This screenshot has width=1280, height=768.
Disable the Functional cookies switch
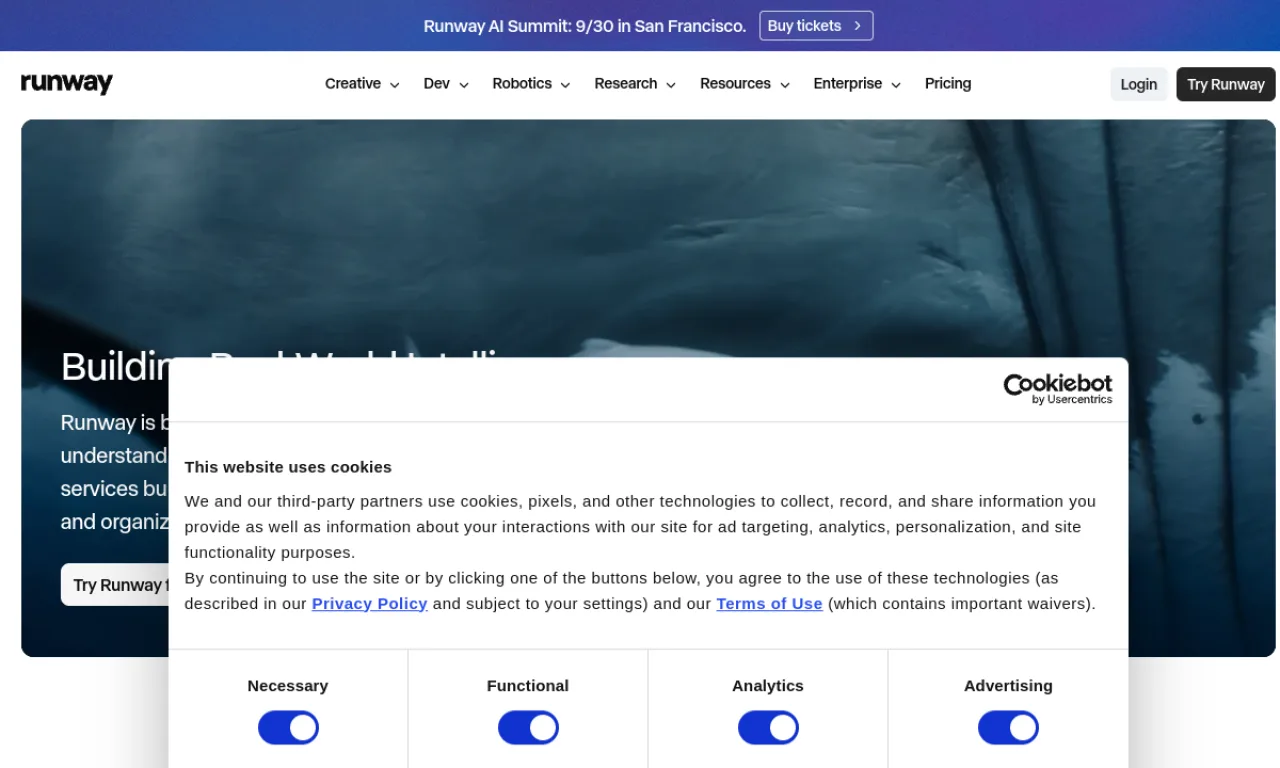pyautogui.click(x=528, y=728)
